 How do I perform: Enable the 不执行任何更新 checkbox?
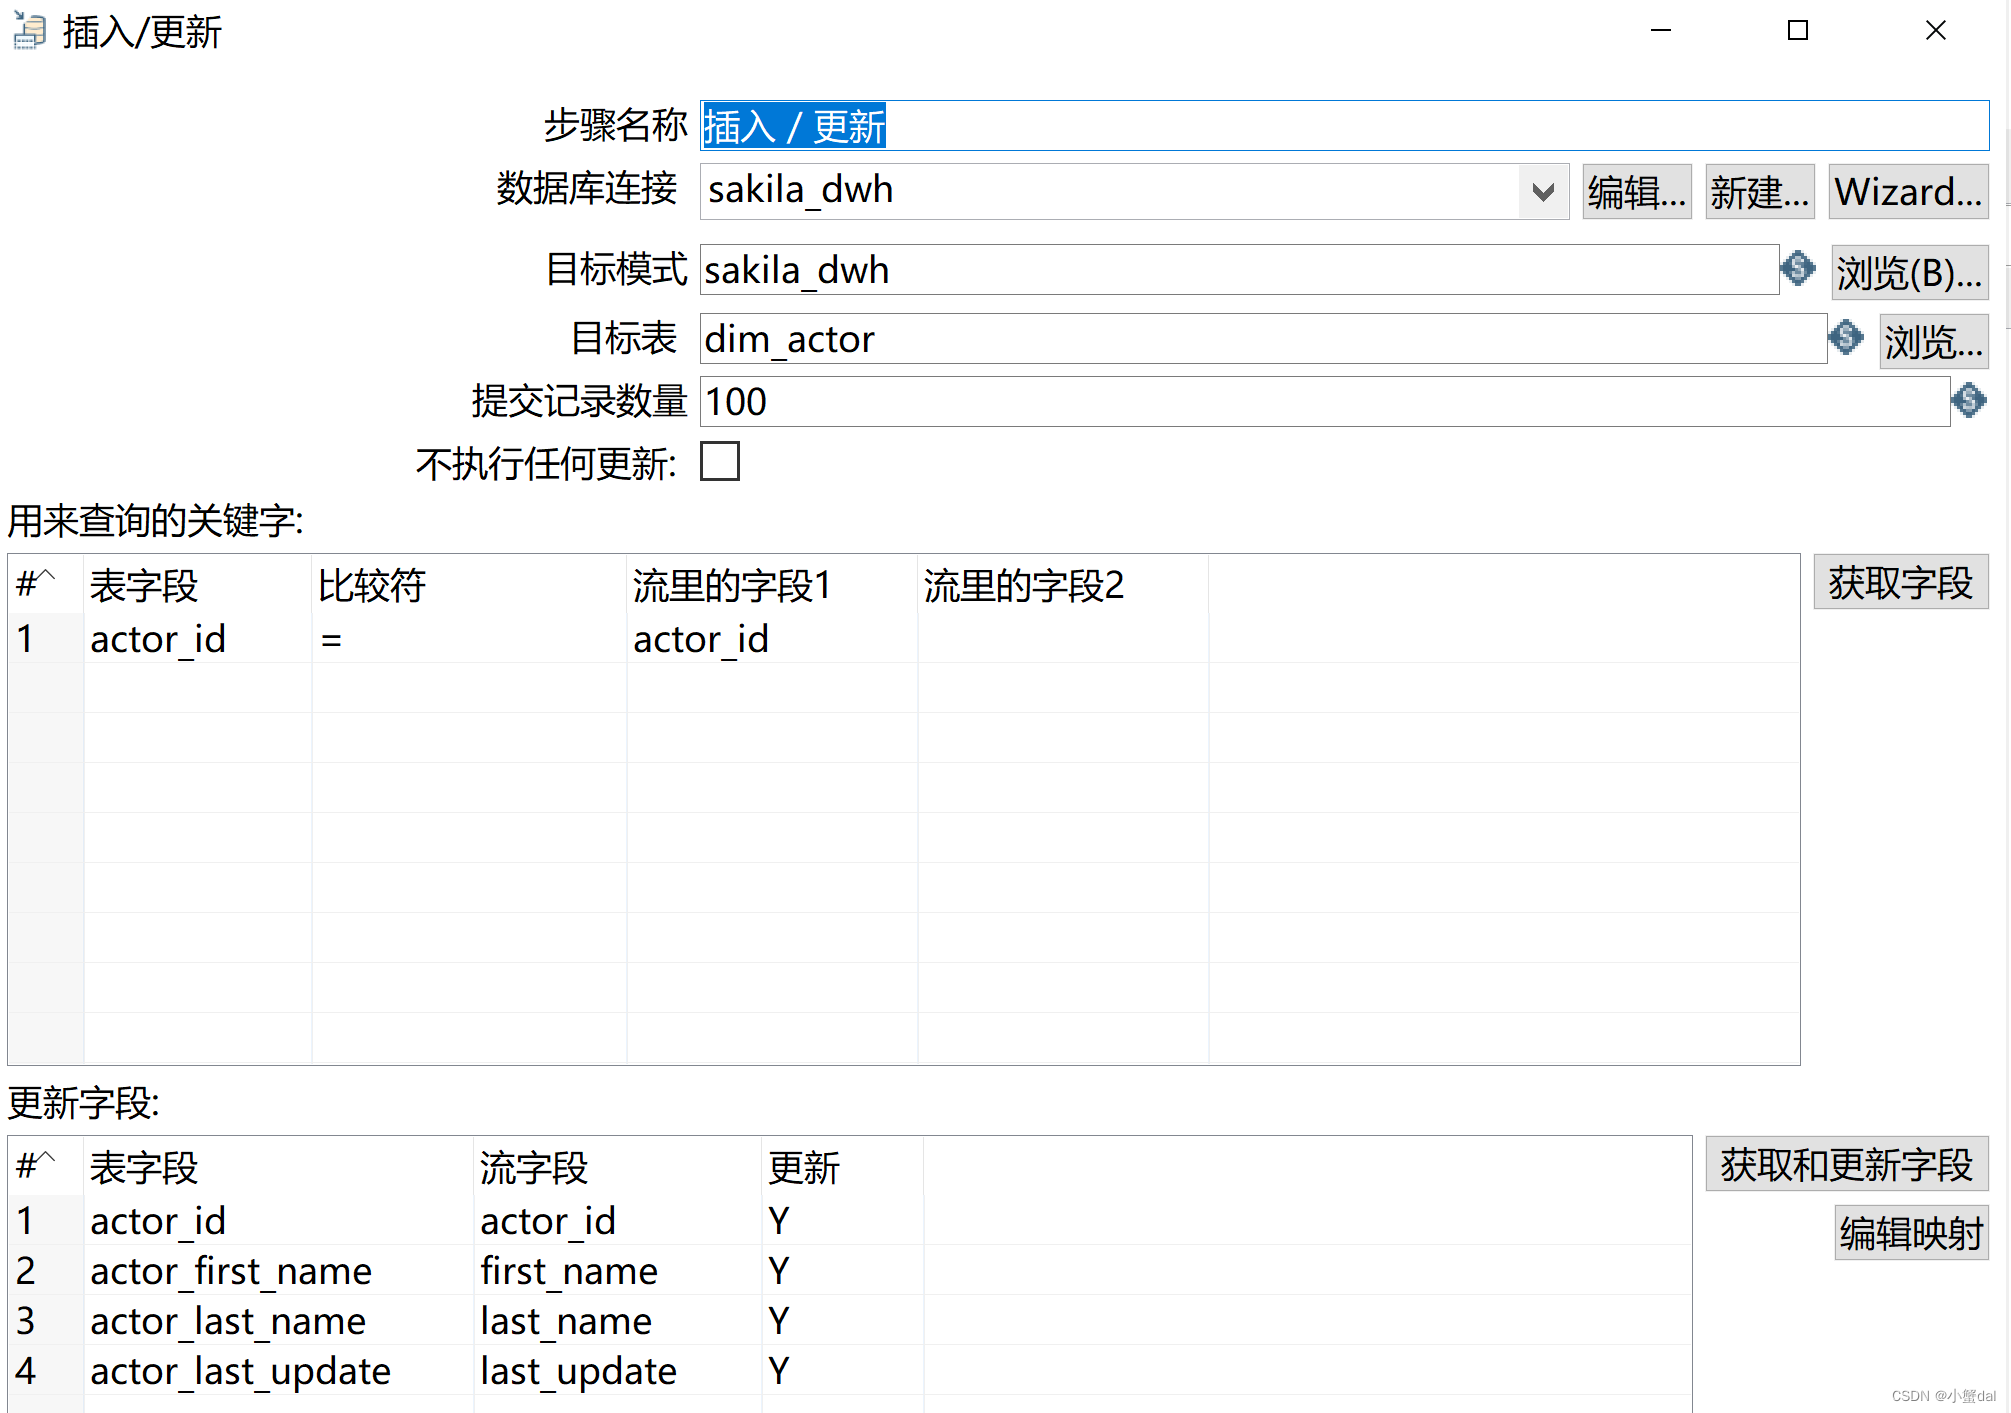click(719, 462)
